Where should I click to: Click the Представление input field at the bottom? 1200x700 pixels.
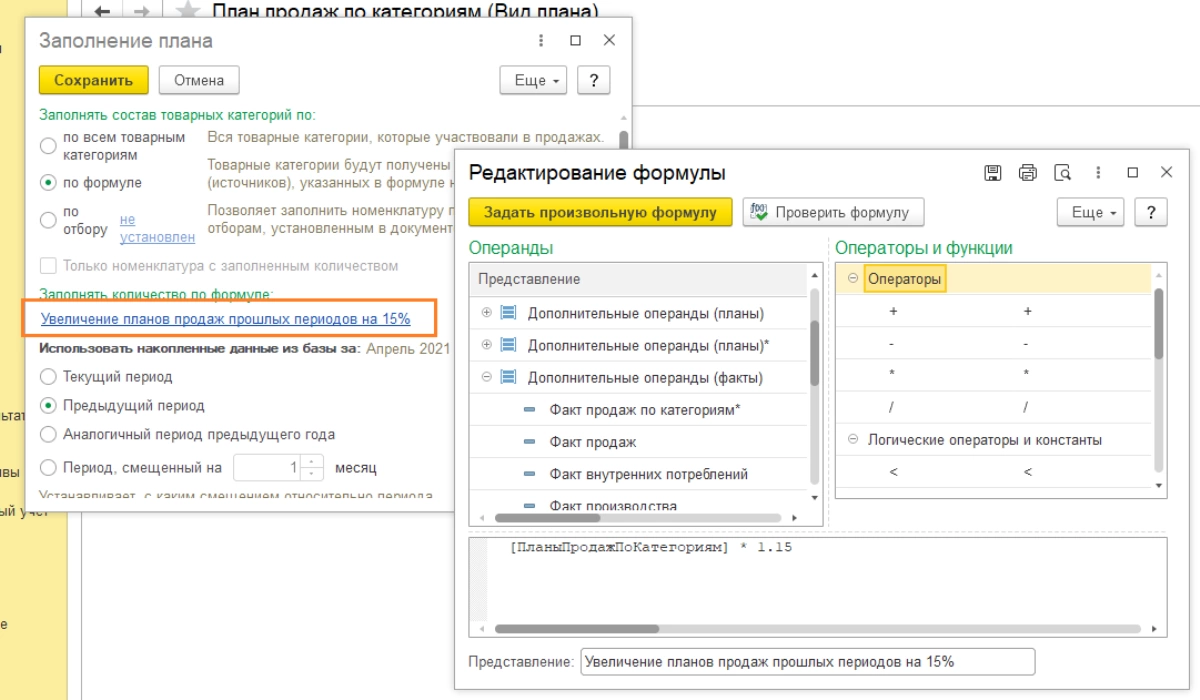(807, 661)
